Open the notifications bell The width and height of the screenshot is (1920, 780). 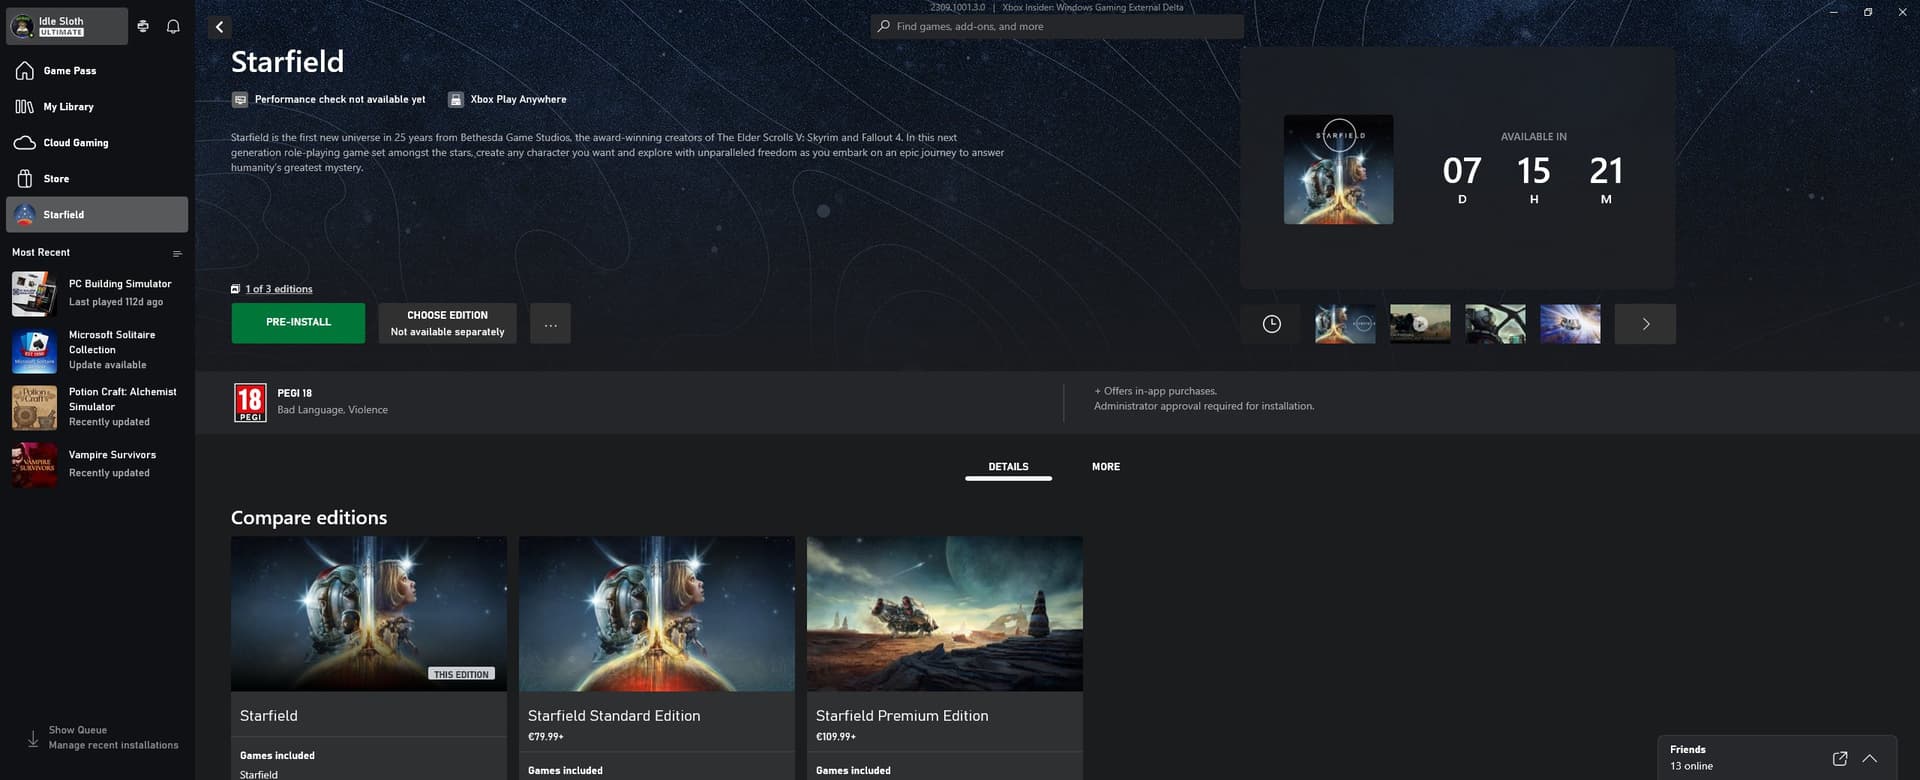coord(173,27)
